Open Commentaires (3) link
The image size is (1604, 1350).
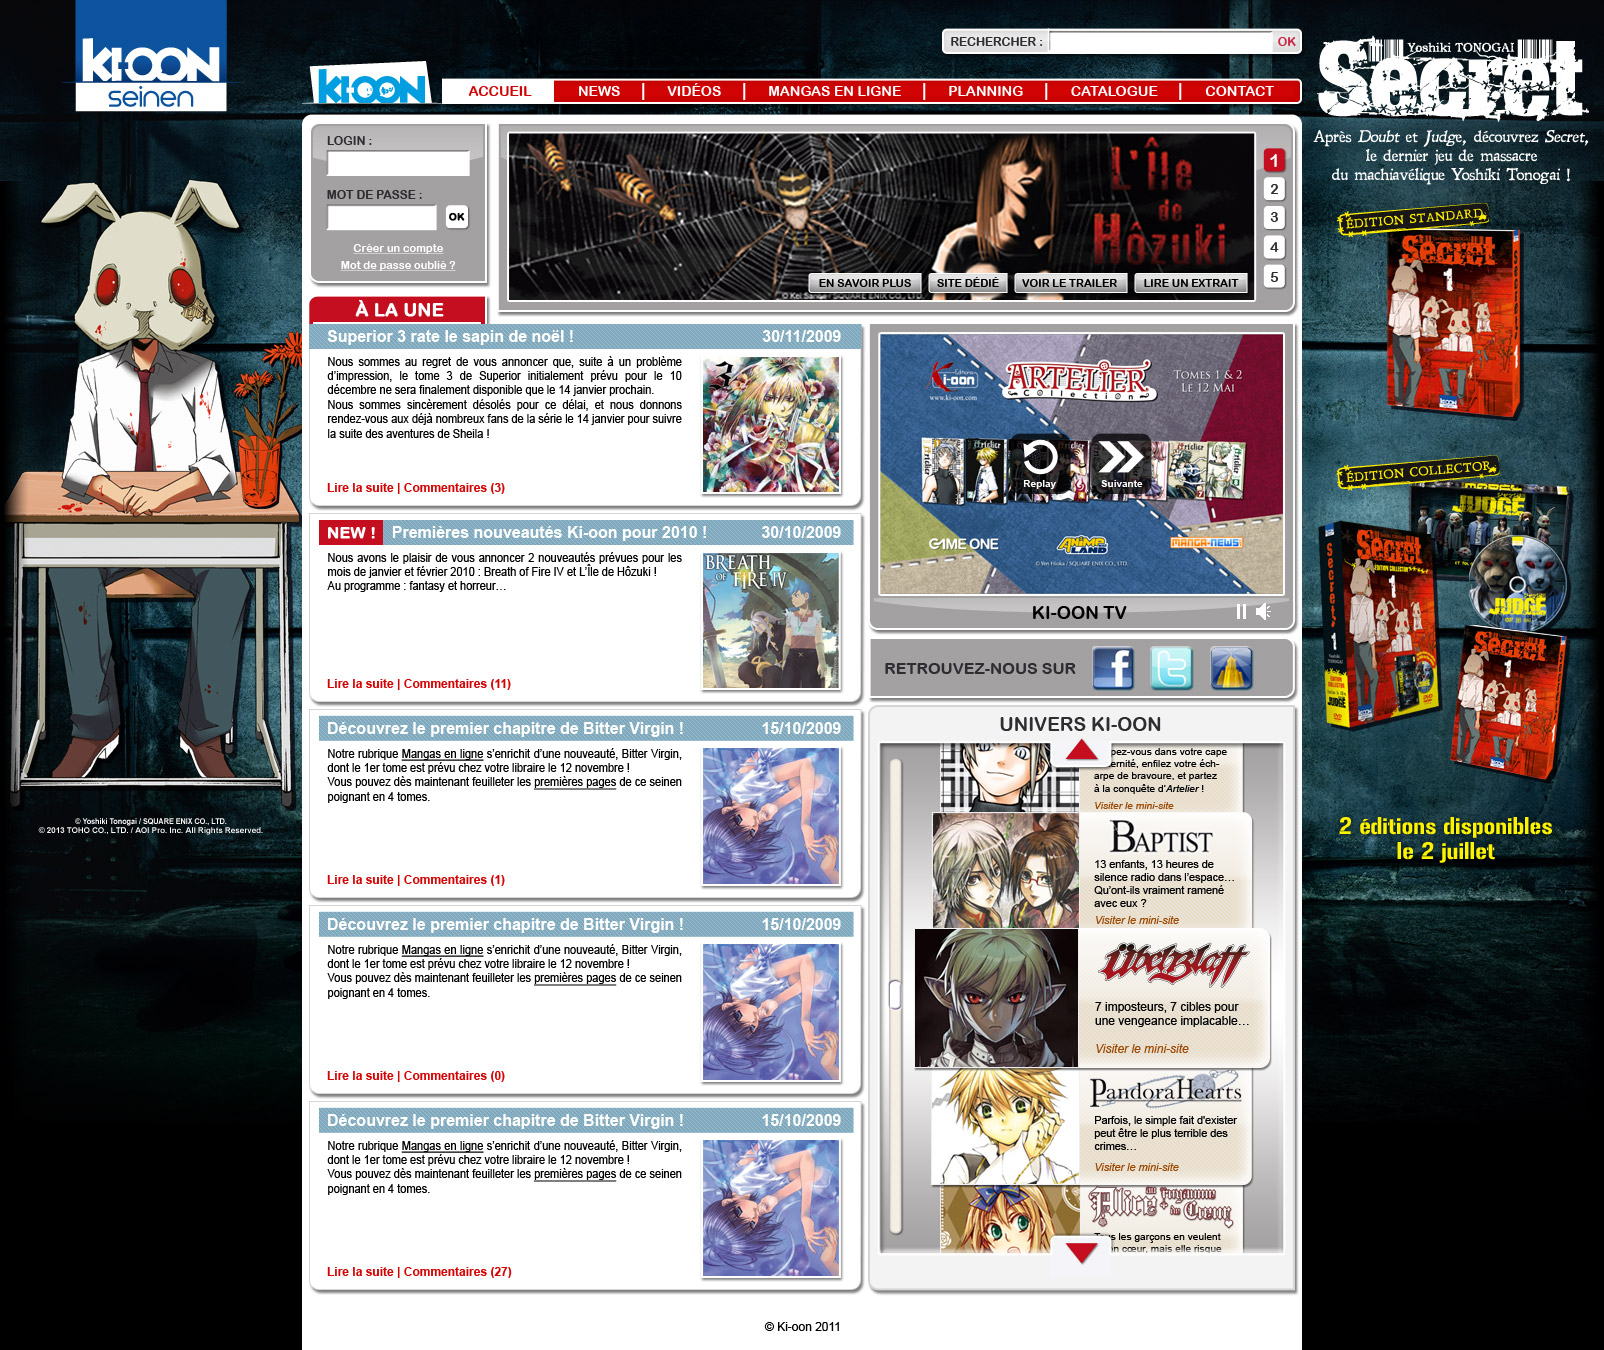[x=454, y=488]
